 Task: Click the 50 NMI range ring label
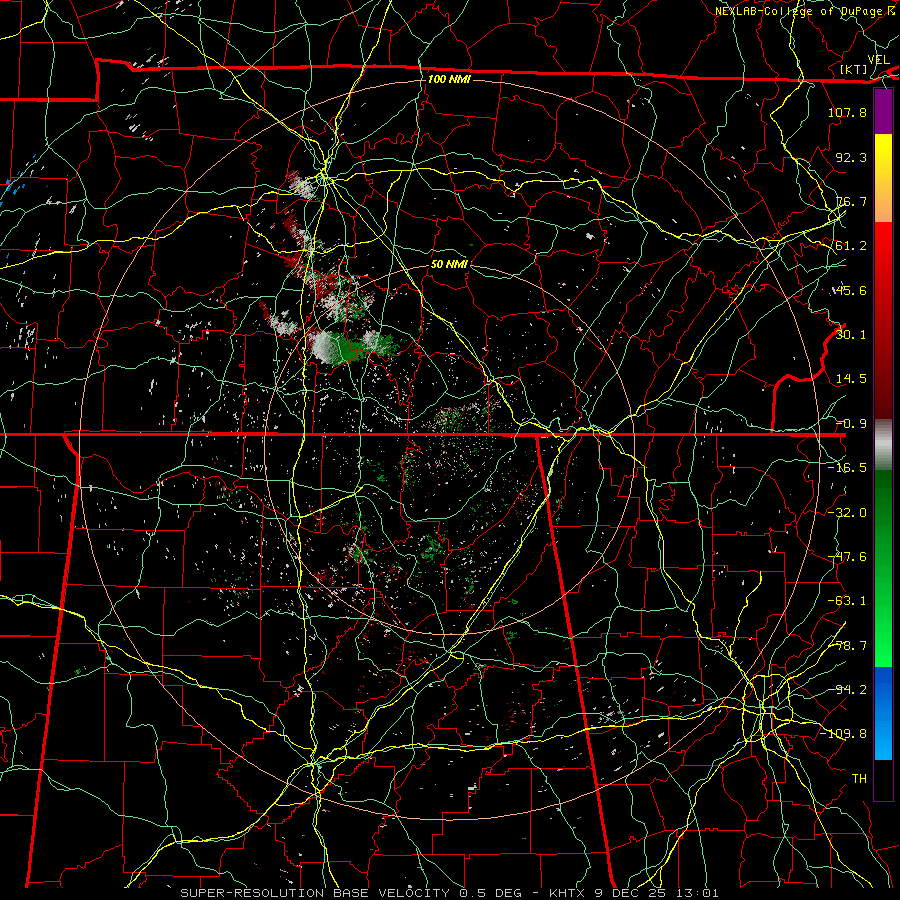tap(449, 264)
